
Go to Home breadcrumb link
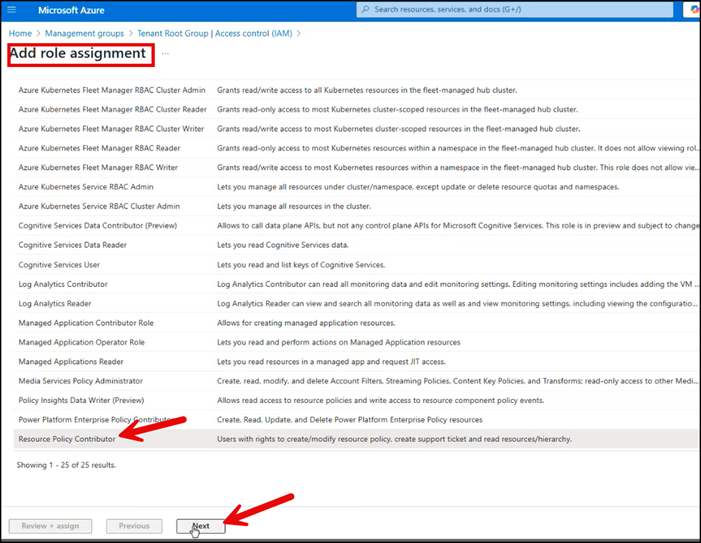(20, 34)
